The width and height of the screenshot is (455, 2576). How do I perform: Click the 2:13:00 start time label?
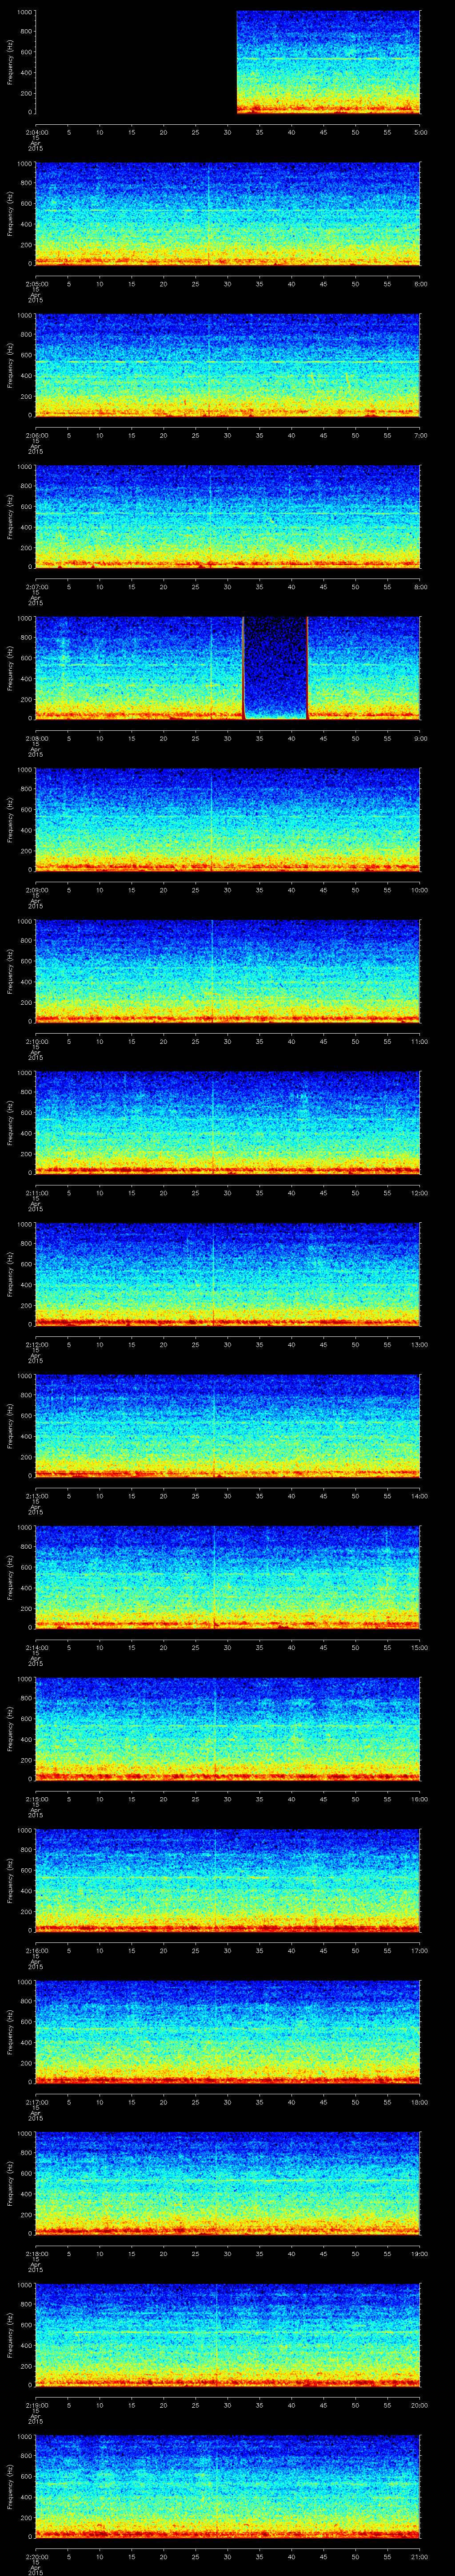36,1496
